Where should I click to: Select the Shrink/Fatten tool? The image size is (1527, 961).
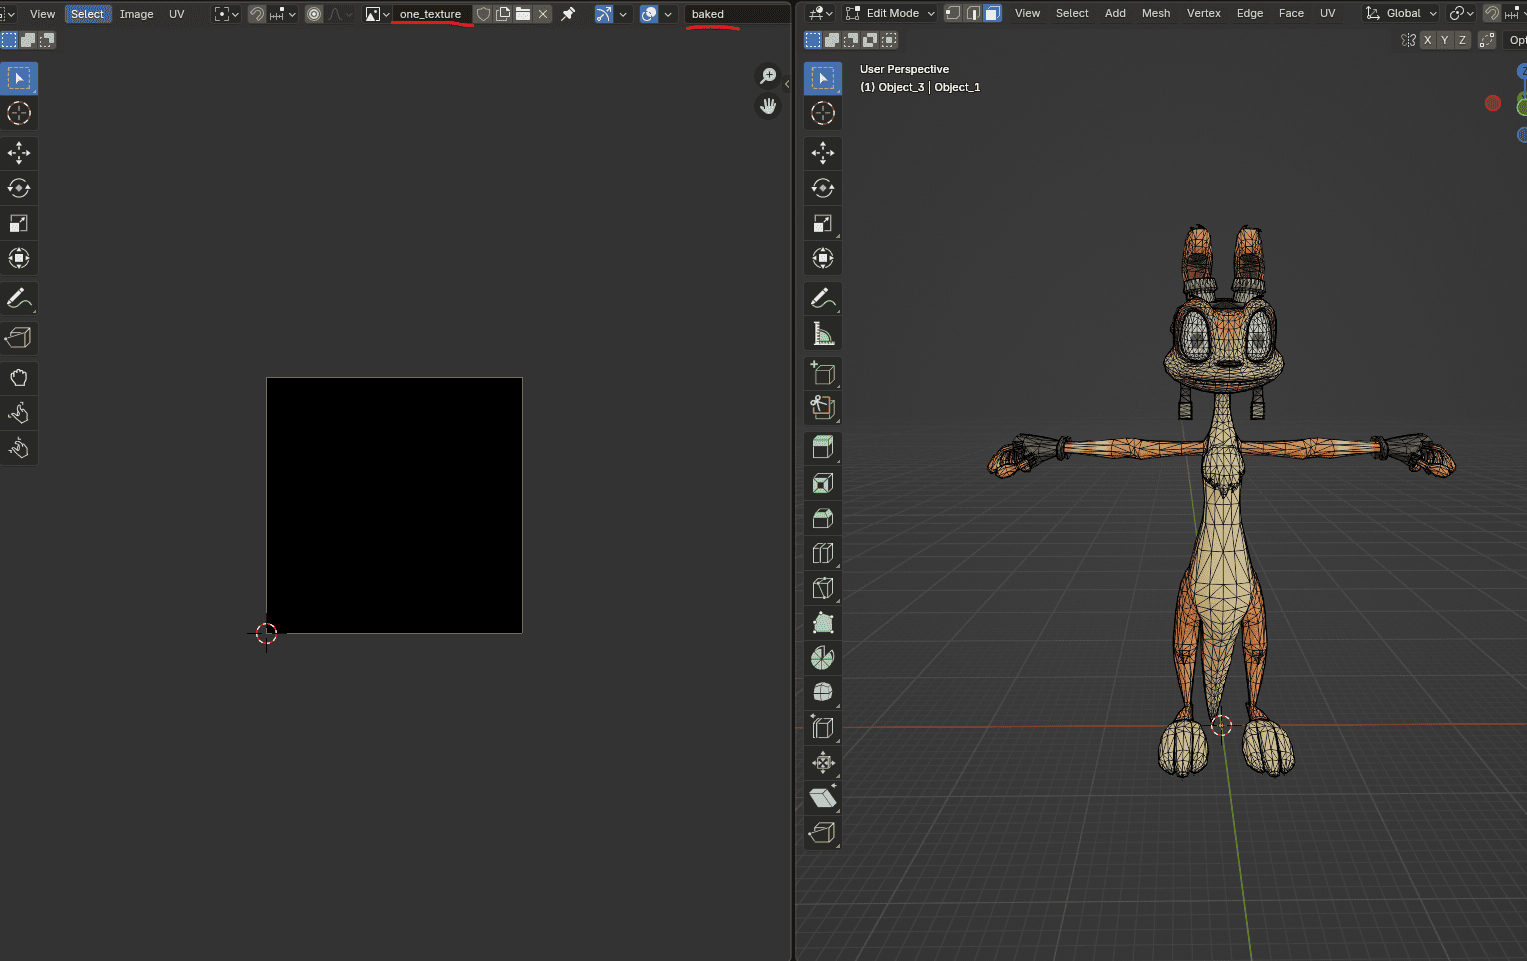823,763
